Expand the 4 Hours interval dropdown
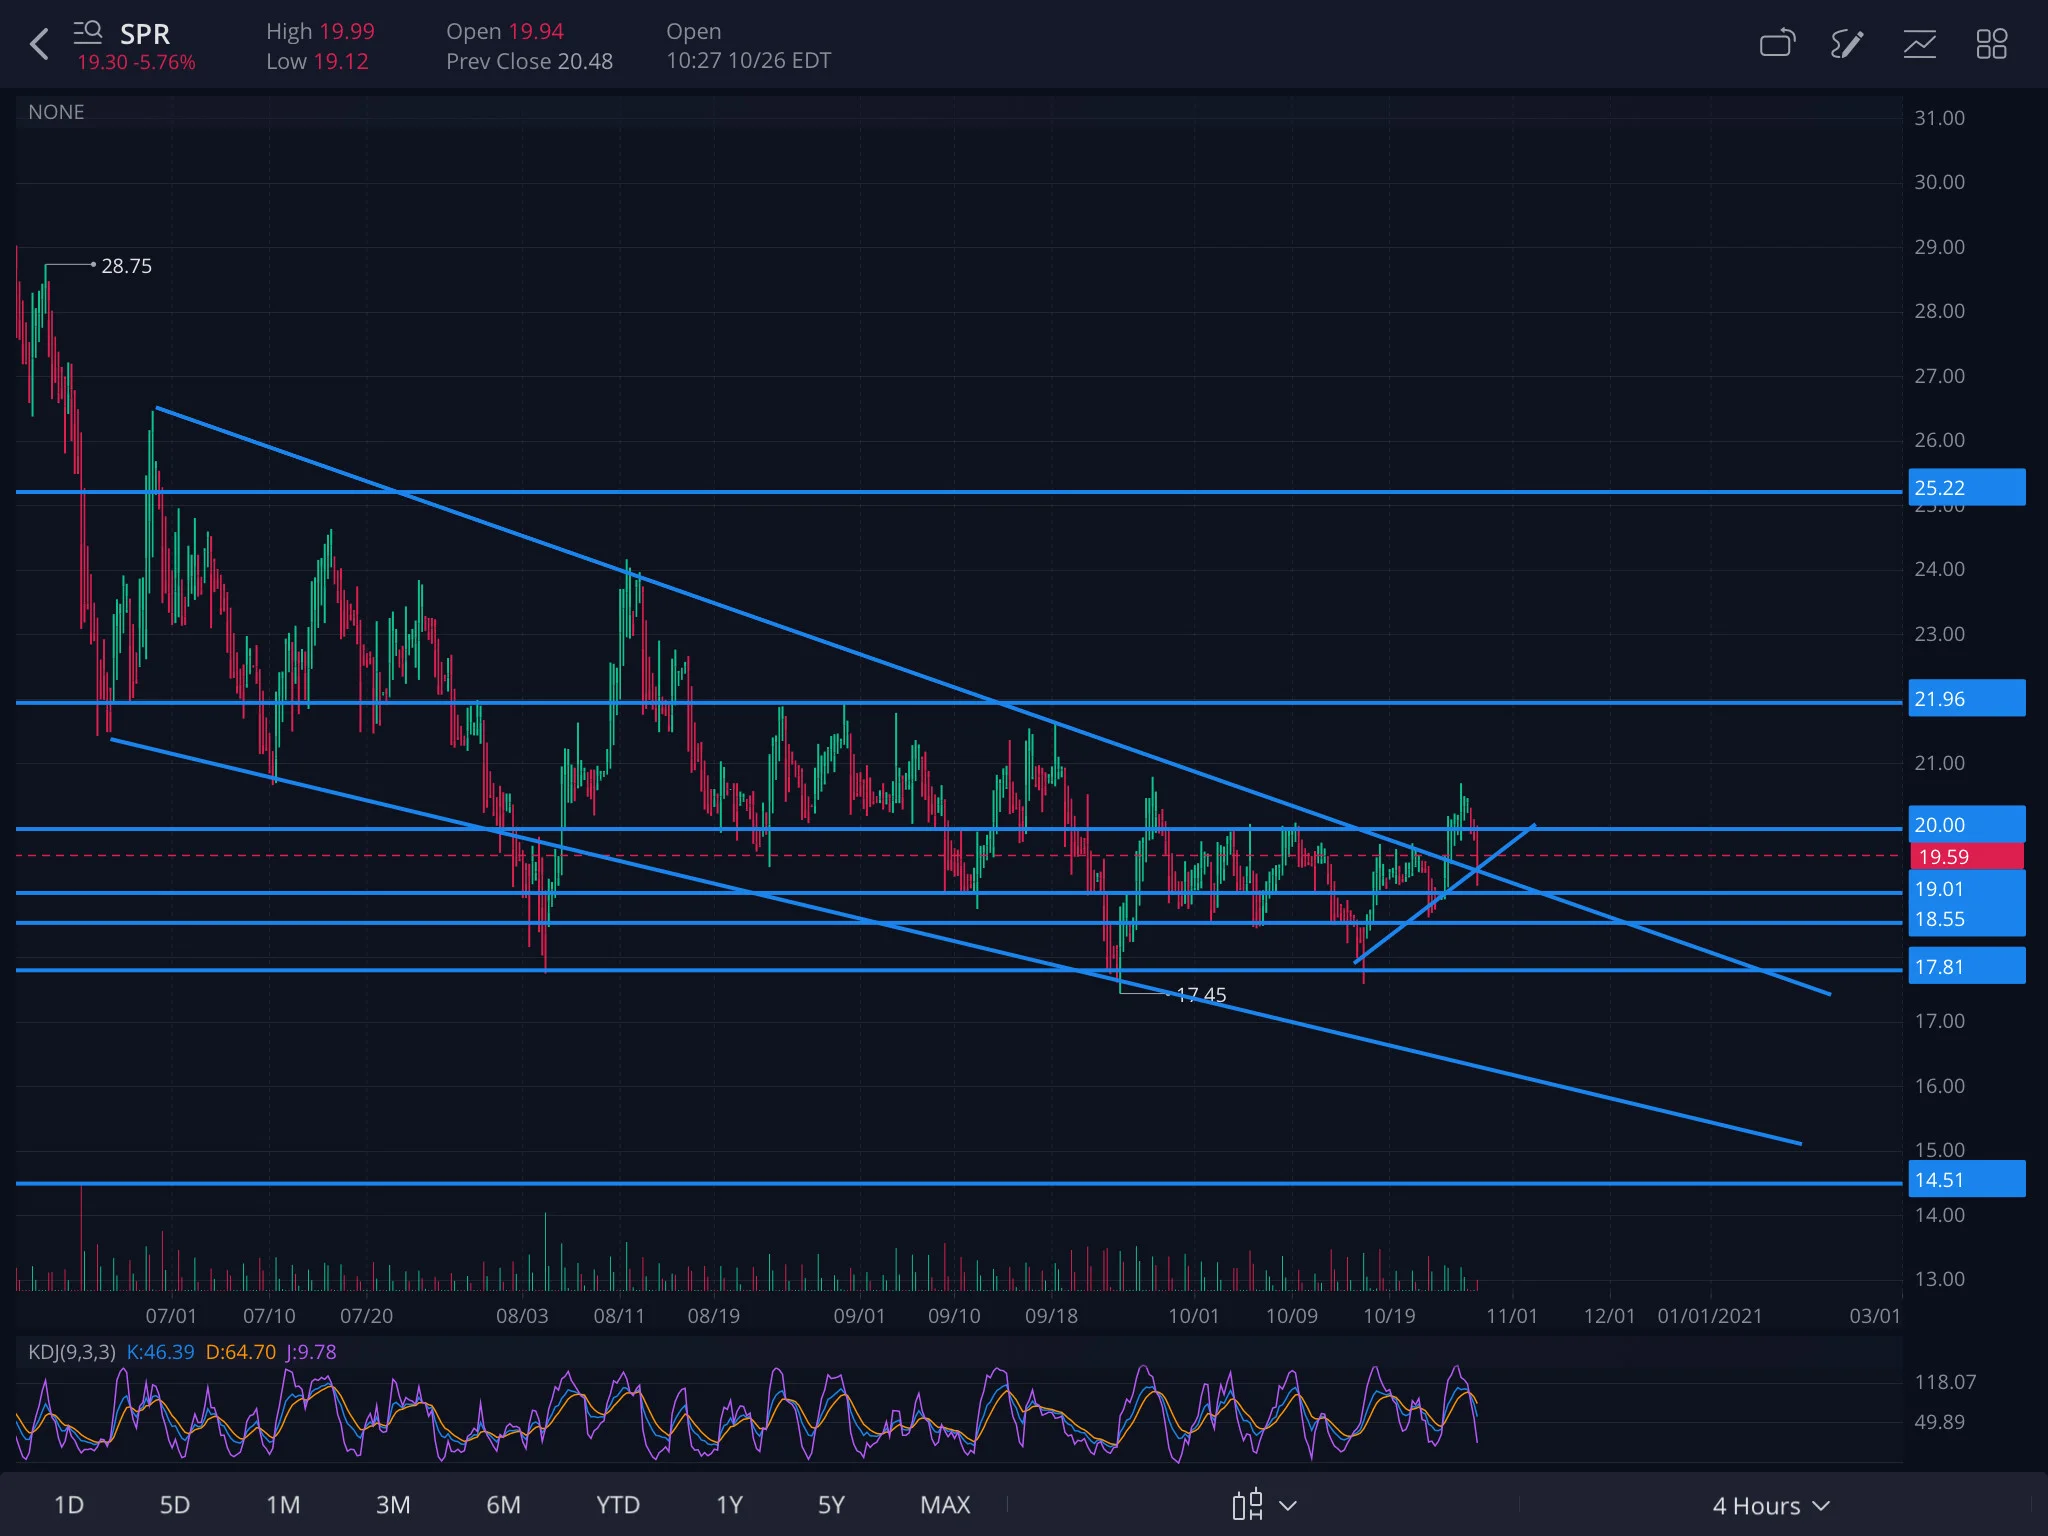The width and height of the screenshot is (2048, 1536). tap(1771, 1505)
